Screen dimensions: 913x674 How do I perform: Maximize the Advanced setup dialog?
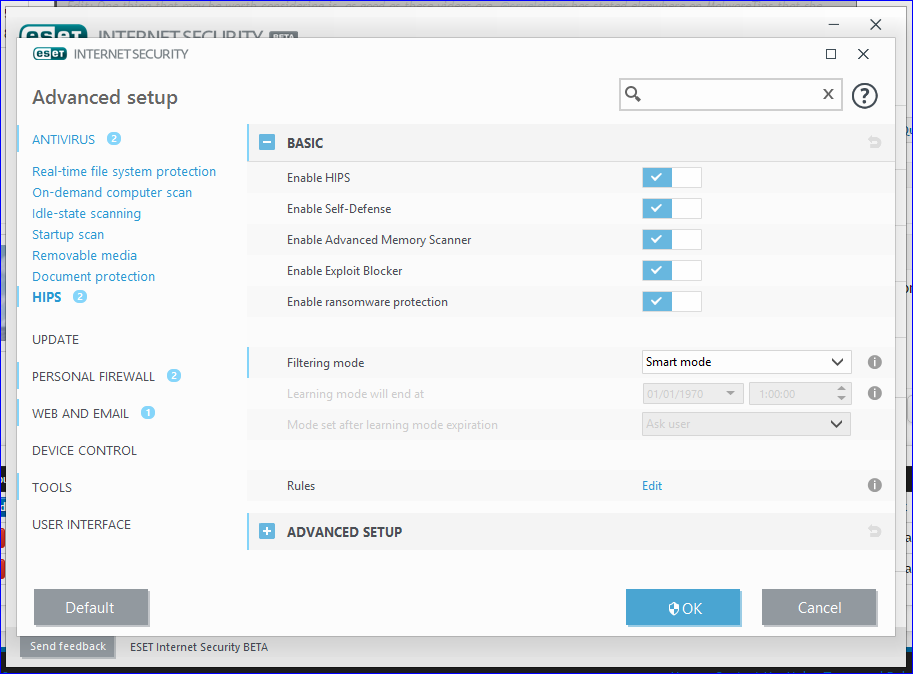pyautogui.click(x=831, y=54)
